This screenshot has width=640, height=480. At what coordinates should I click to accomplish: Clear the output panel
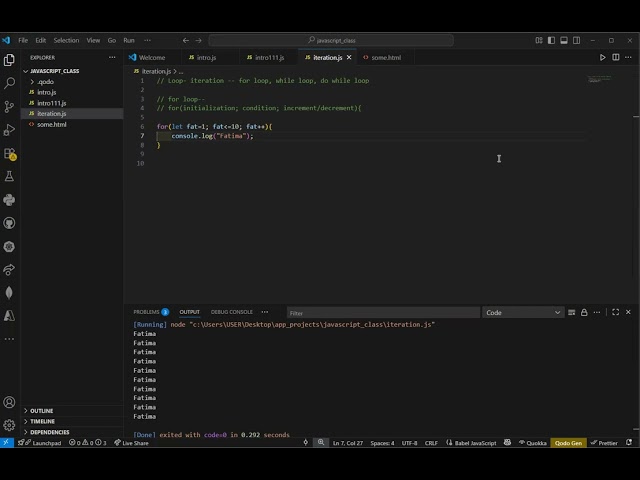pos(571,312)
